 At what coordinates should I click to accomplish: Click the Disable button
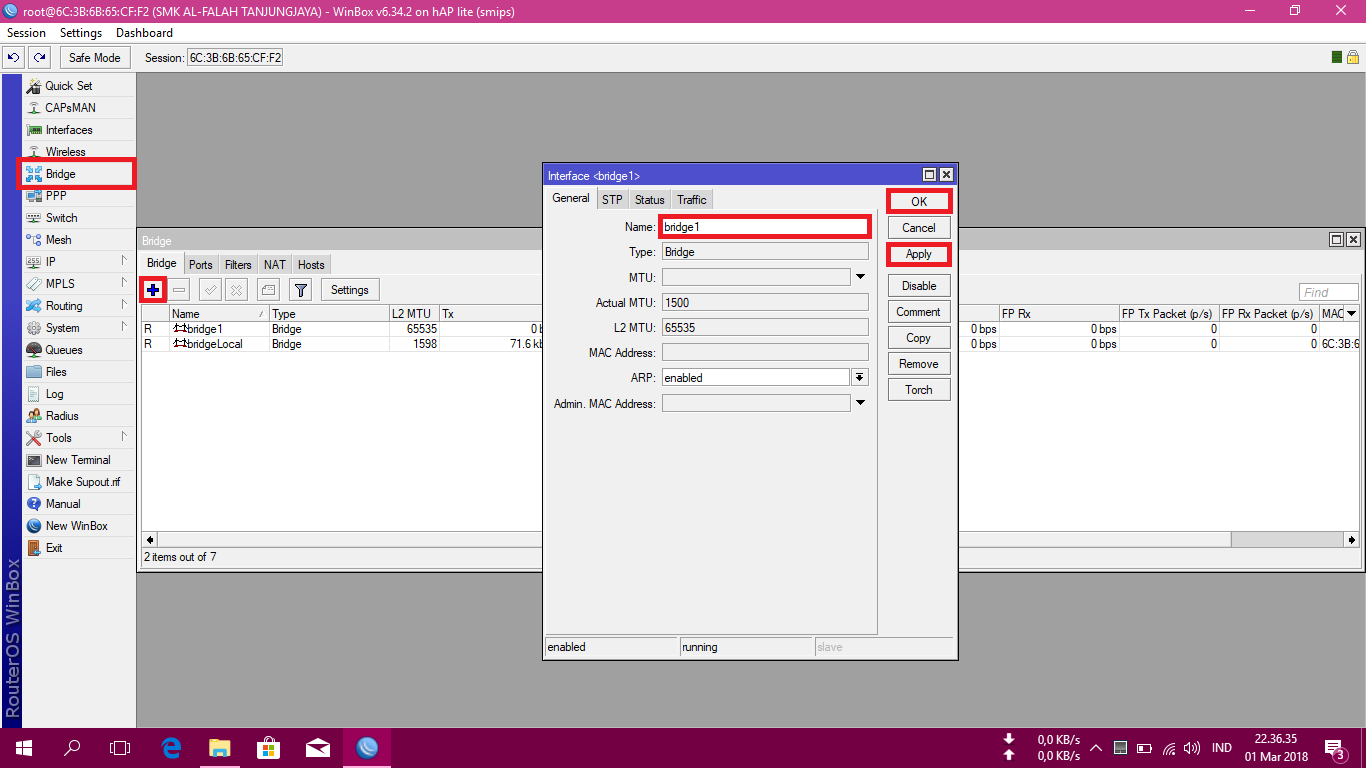click(x=919, y=286)
